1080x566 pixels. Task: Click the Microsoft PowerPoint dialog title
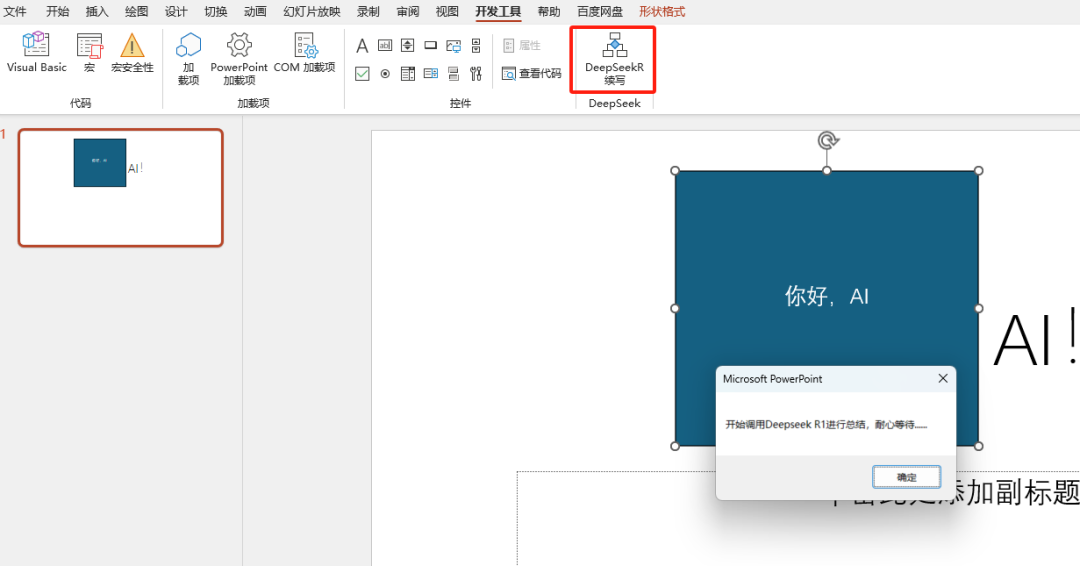click(772, 379)
